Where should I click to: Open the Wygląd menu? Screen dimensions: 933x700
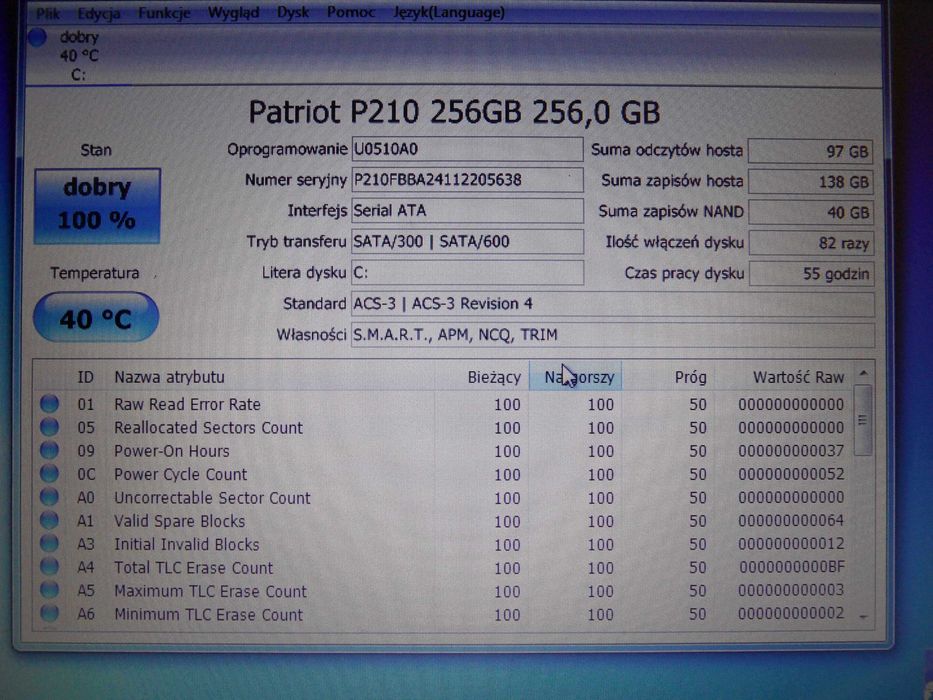[233, 12]
